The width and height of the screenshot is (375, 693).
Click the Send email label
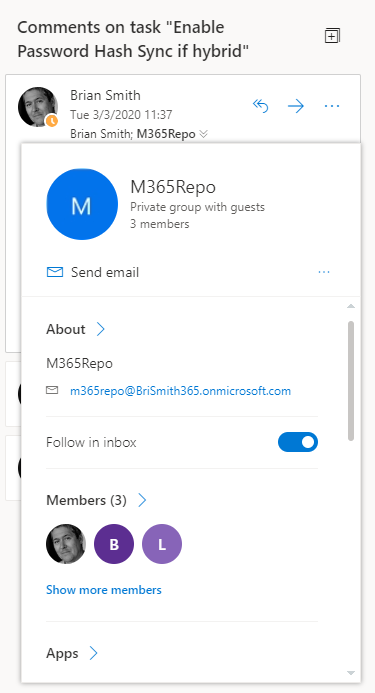click(x=105, y=272)
